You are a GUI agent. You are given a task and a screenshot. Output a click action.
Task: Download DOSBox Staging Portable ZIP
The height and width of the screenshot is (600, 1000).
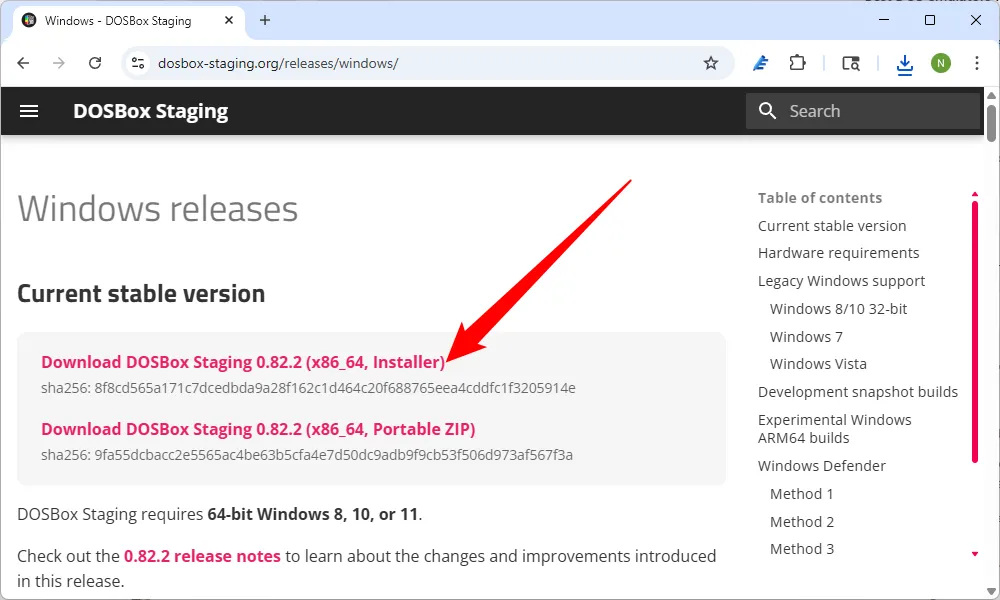tap(258, 429)
